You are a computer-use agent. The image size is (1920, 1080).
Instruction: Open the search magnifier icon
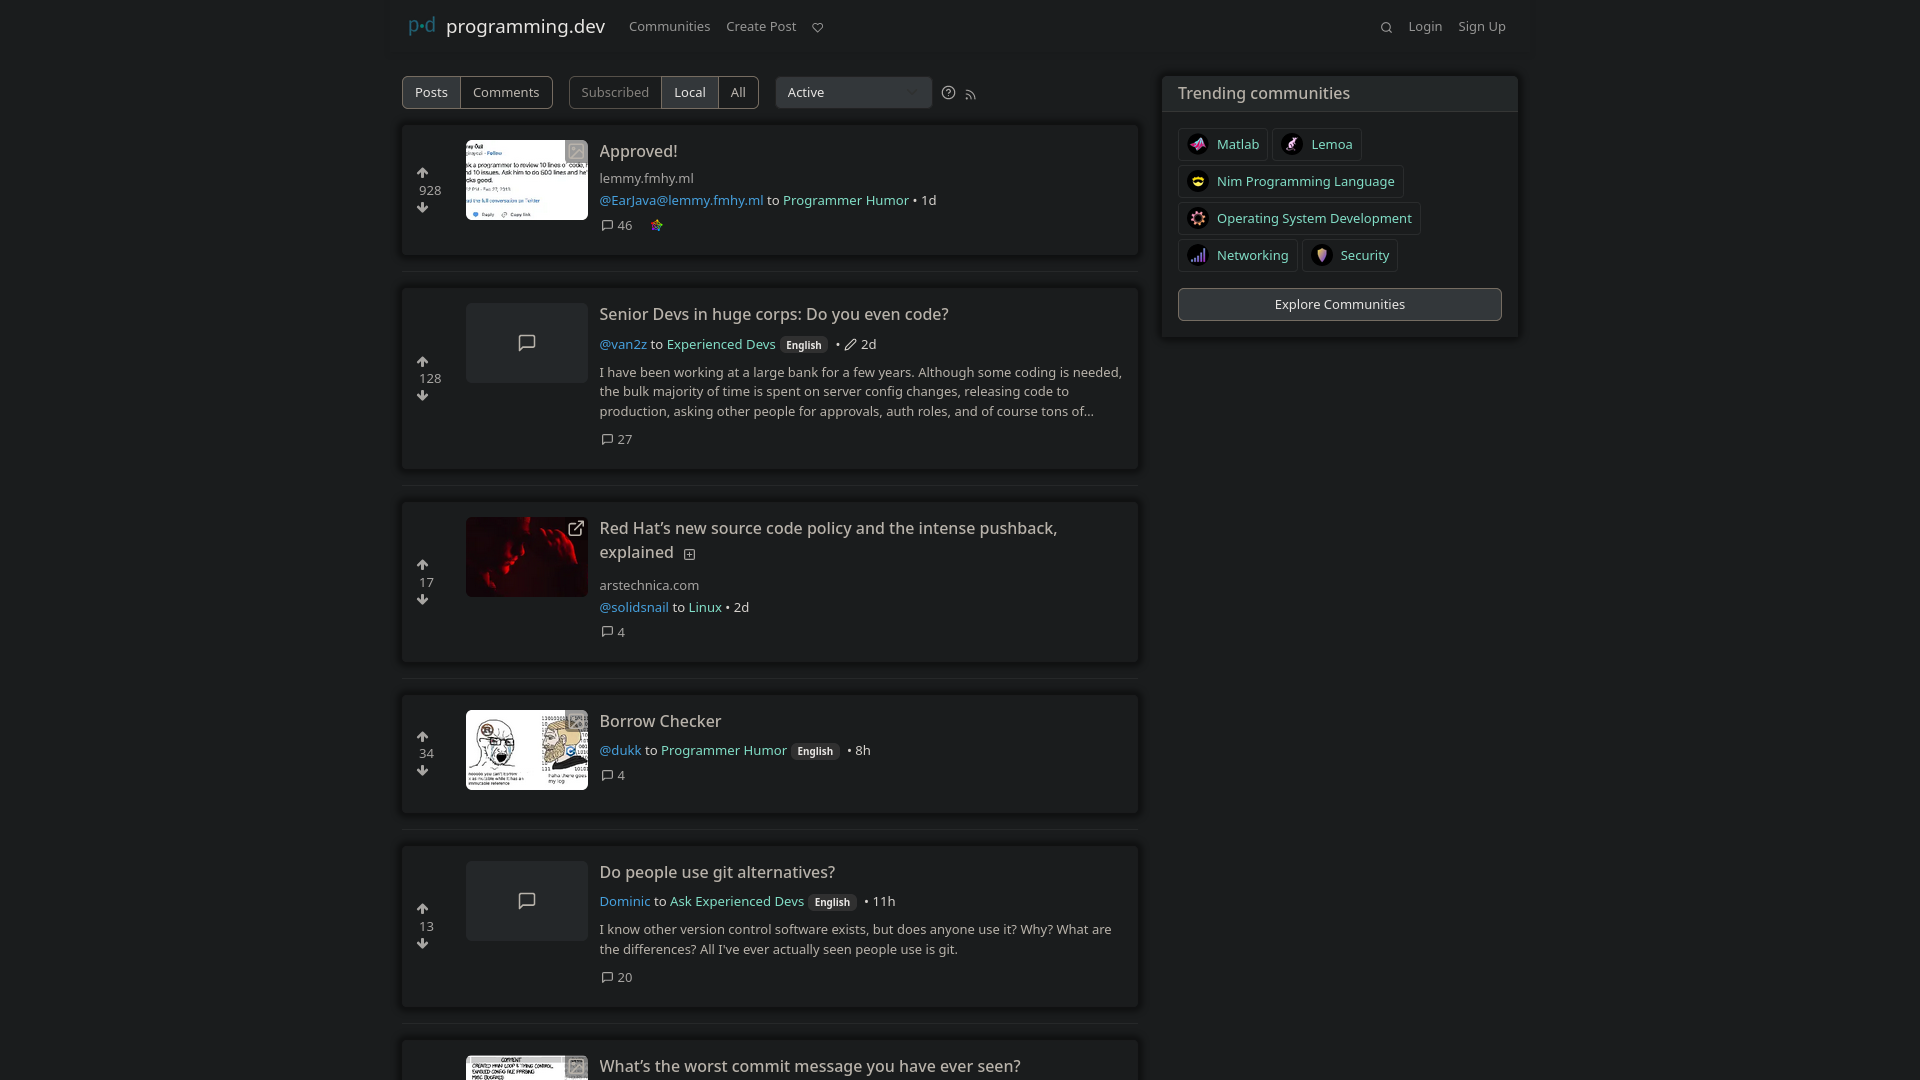[1386, 27]
